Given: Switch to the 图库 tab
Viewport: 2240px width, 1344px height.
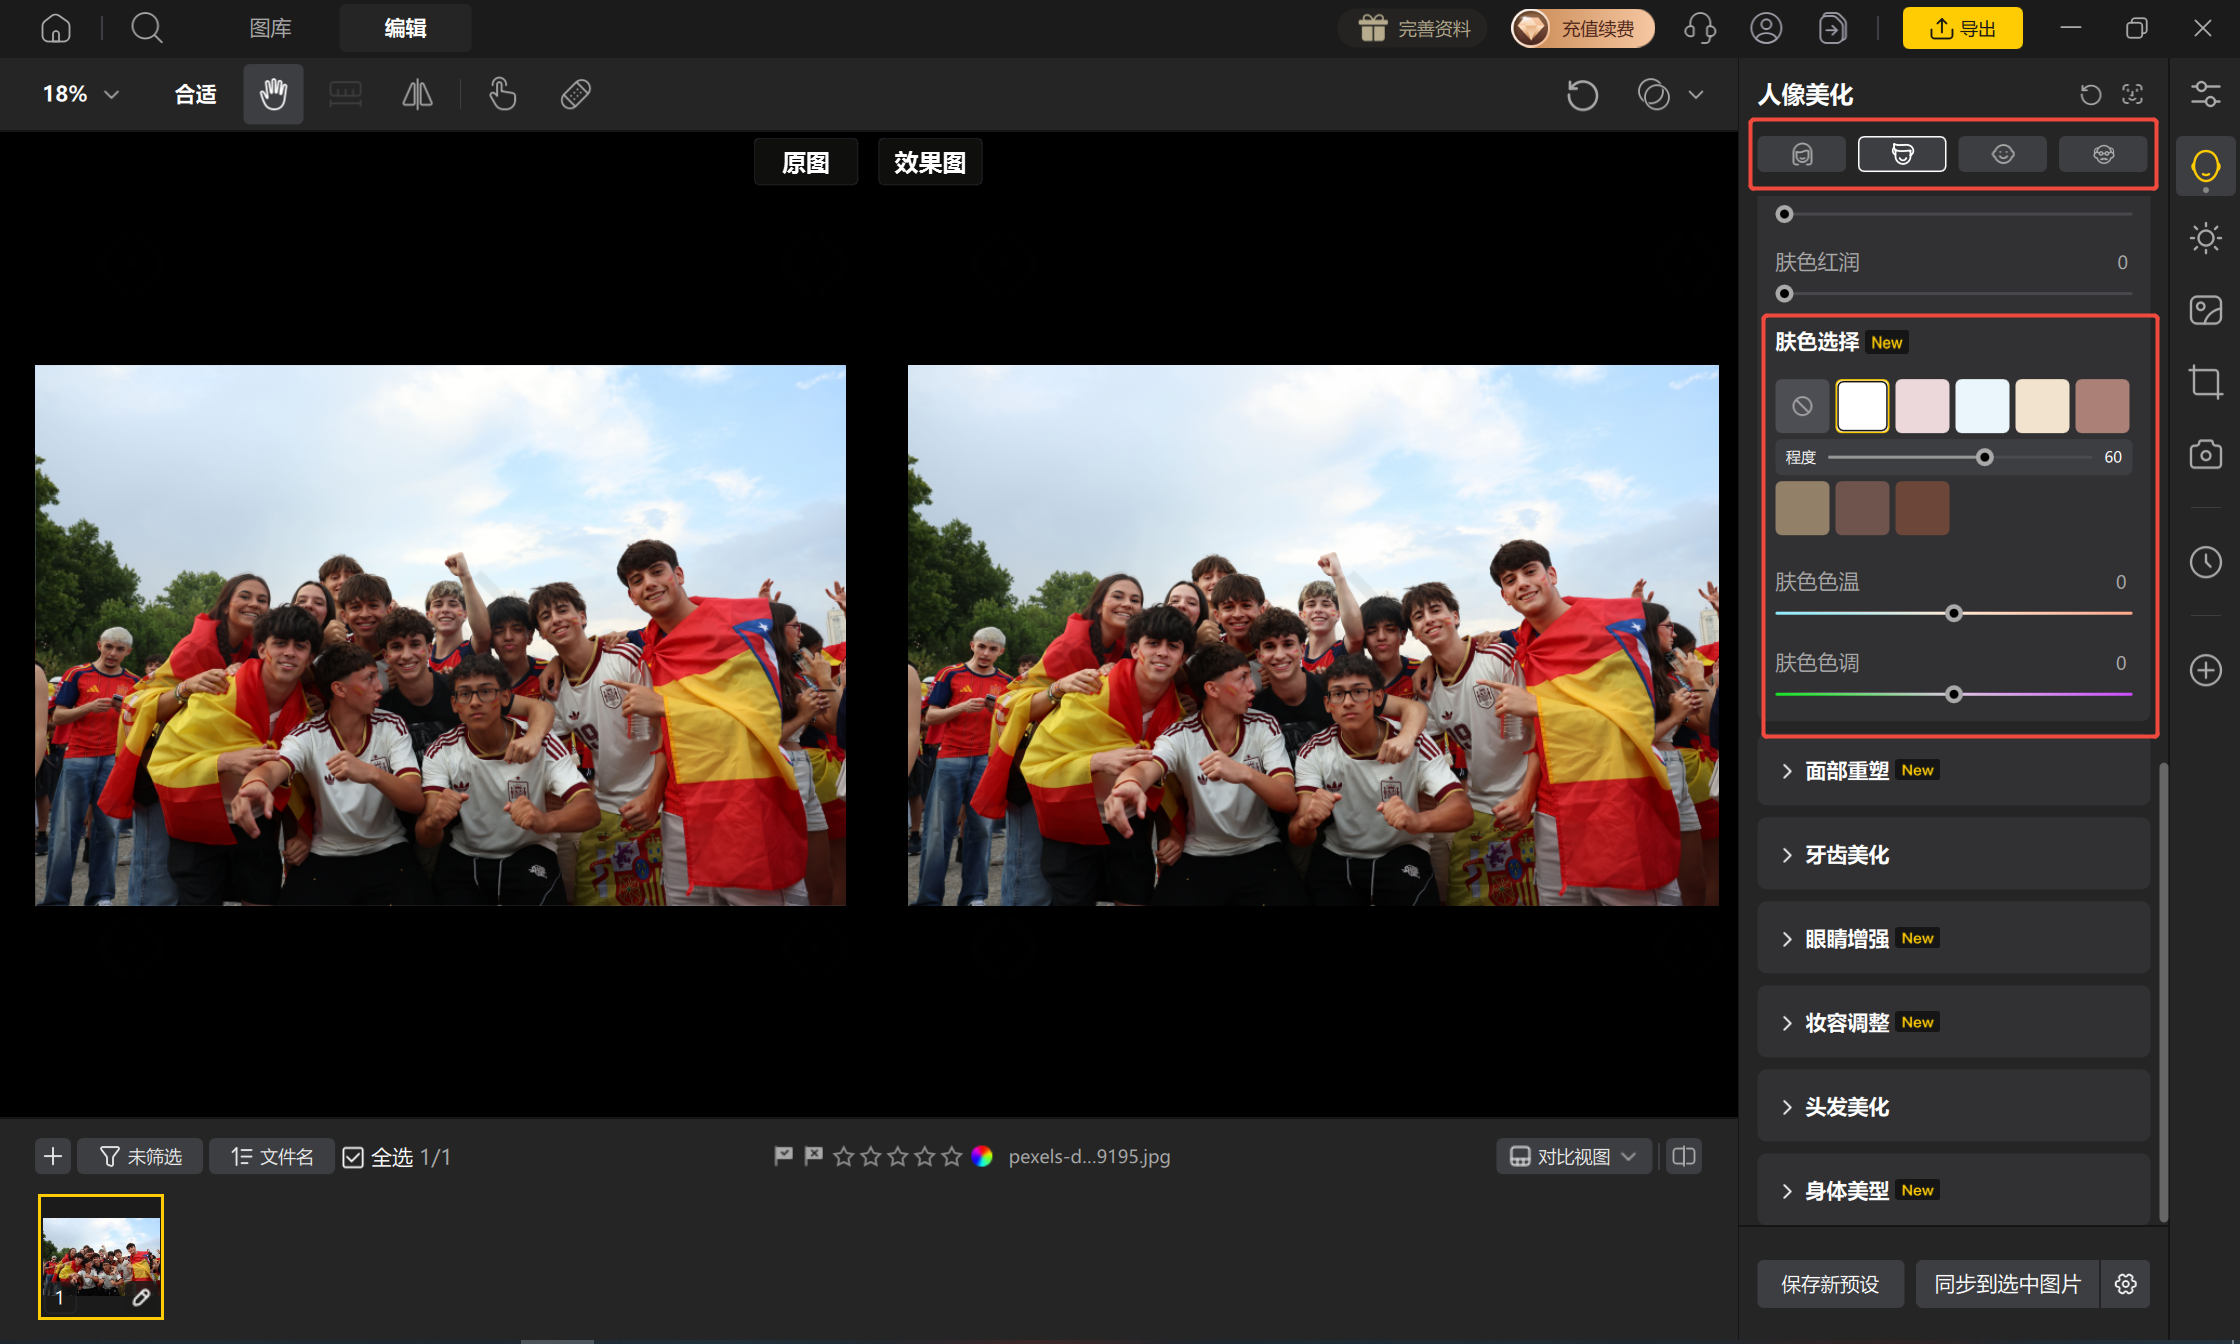Looking at the screenshot, I should [x=270, y=28].
